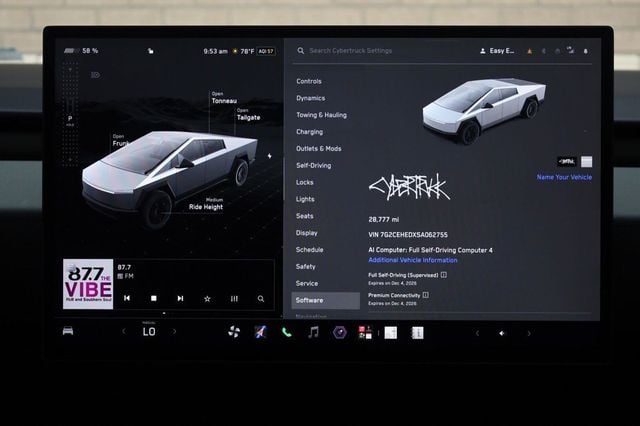Tap the VIN 7G2CEHEDXSA062755 text
640x426 pixels.
408,235
